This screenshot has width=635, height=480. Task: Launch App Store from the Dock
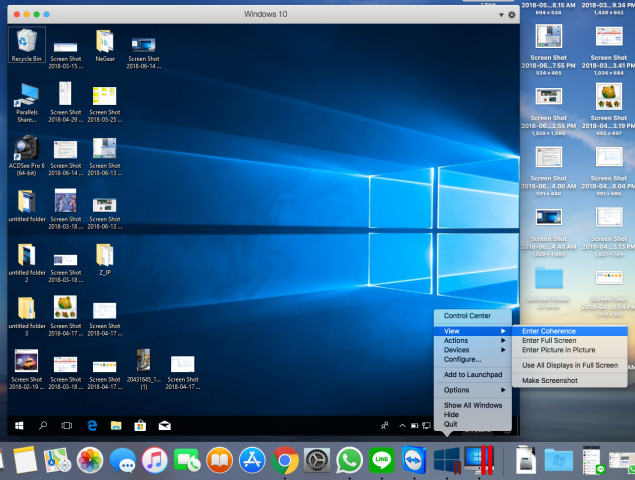point(252,460)
